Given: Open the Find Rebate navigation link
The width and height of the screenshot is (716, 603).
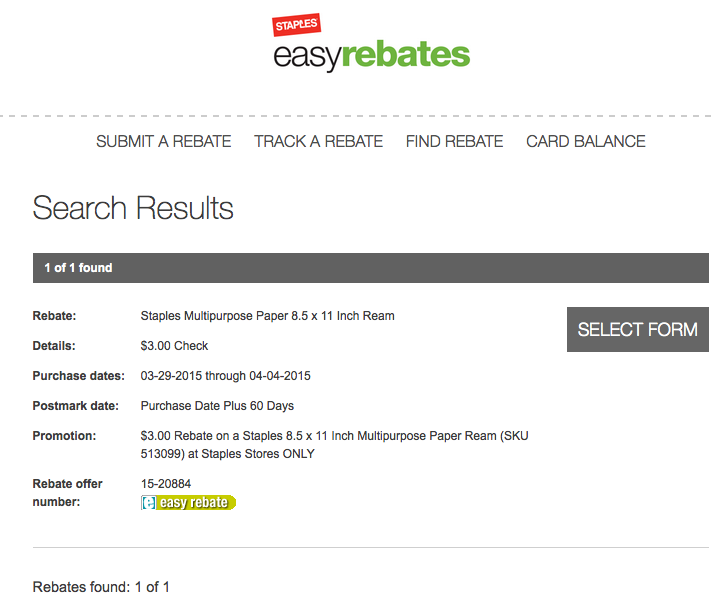Looking at the screenshot, I should (x=454, y=141).
